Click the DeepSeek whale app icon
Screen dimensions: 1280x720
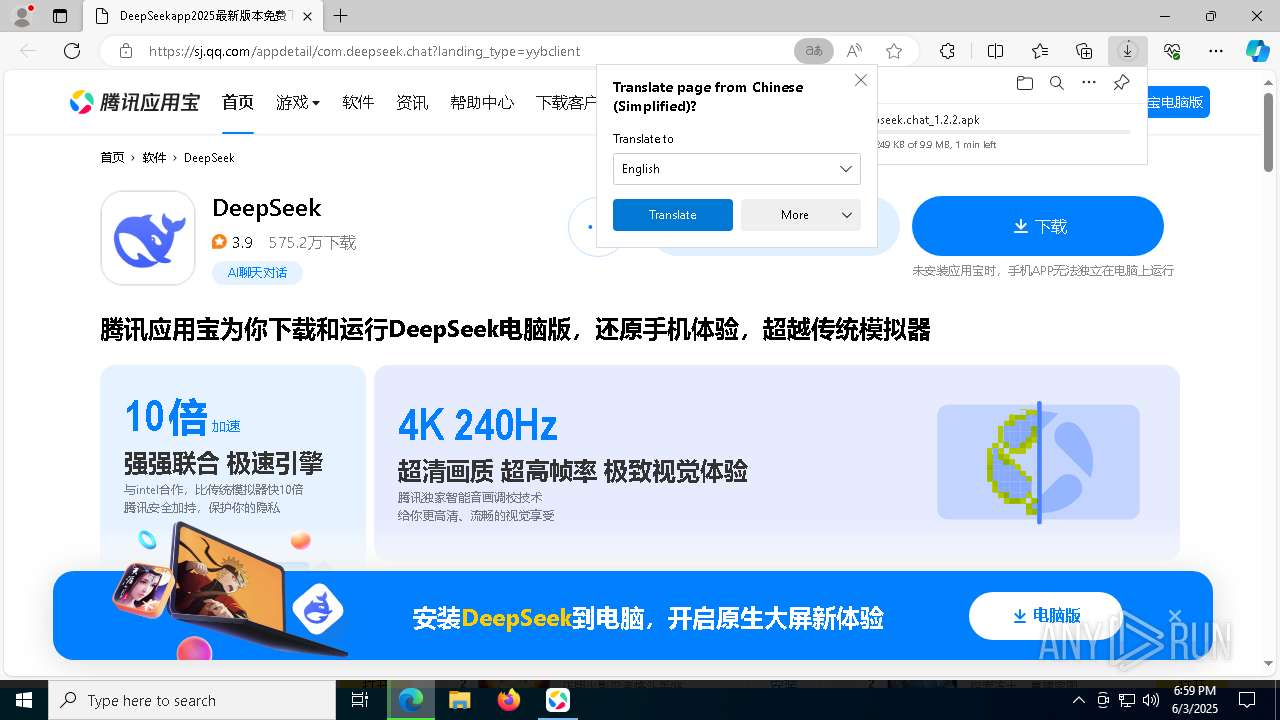[x=148, y=238]
